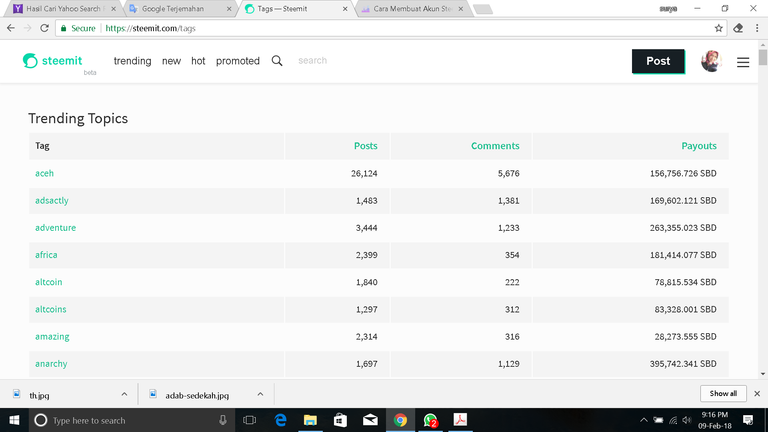Open the adventure tag
This screenshot has width=768, height=432.
click(x=55, y=227)
